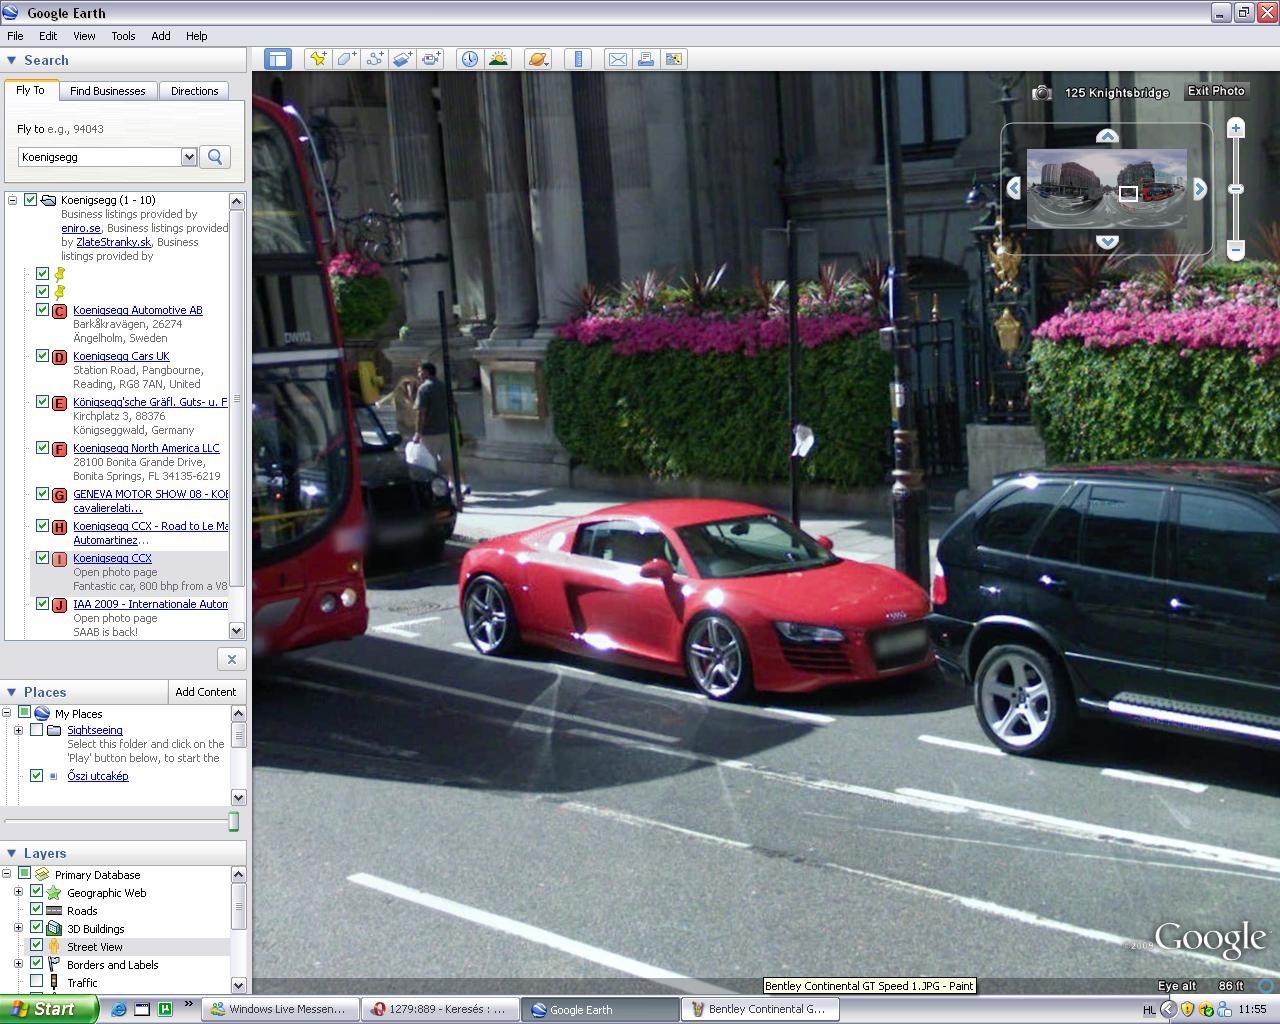Add a path from the toolbar

point(374,59)
